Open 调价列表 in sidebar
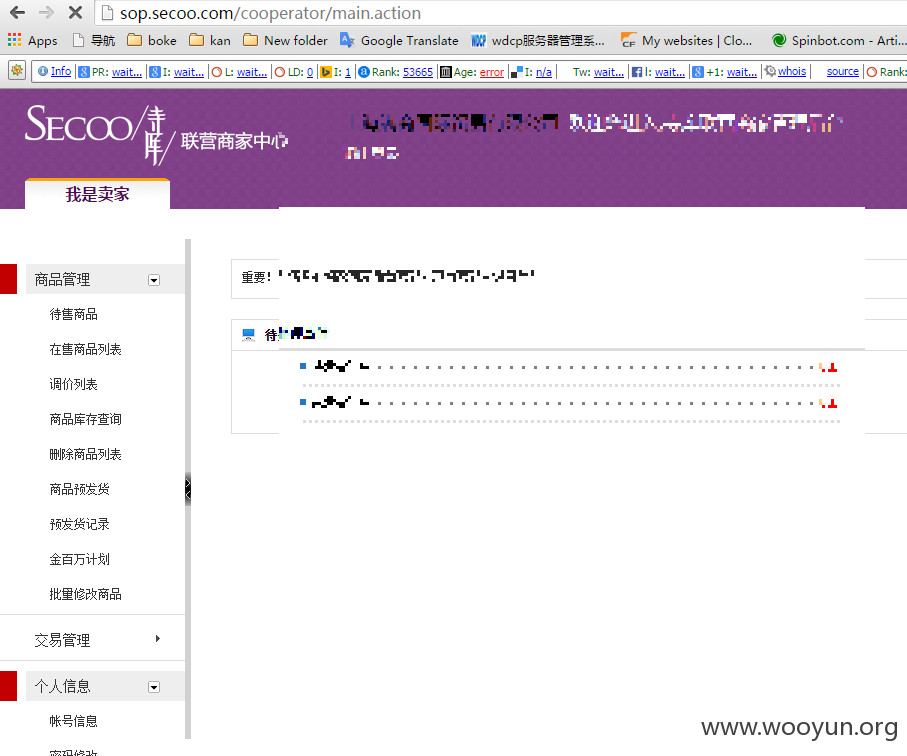This screenshot has width=907, height=756. click(73, 384)
